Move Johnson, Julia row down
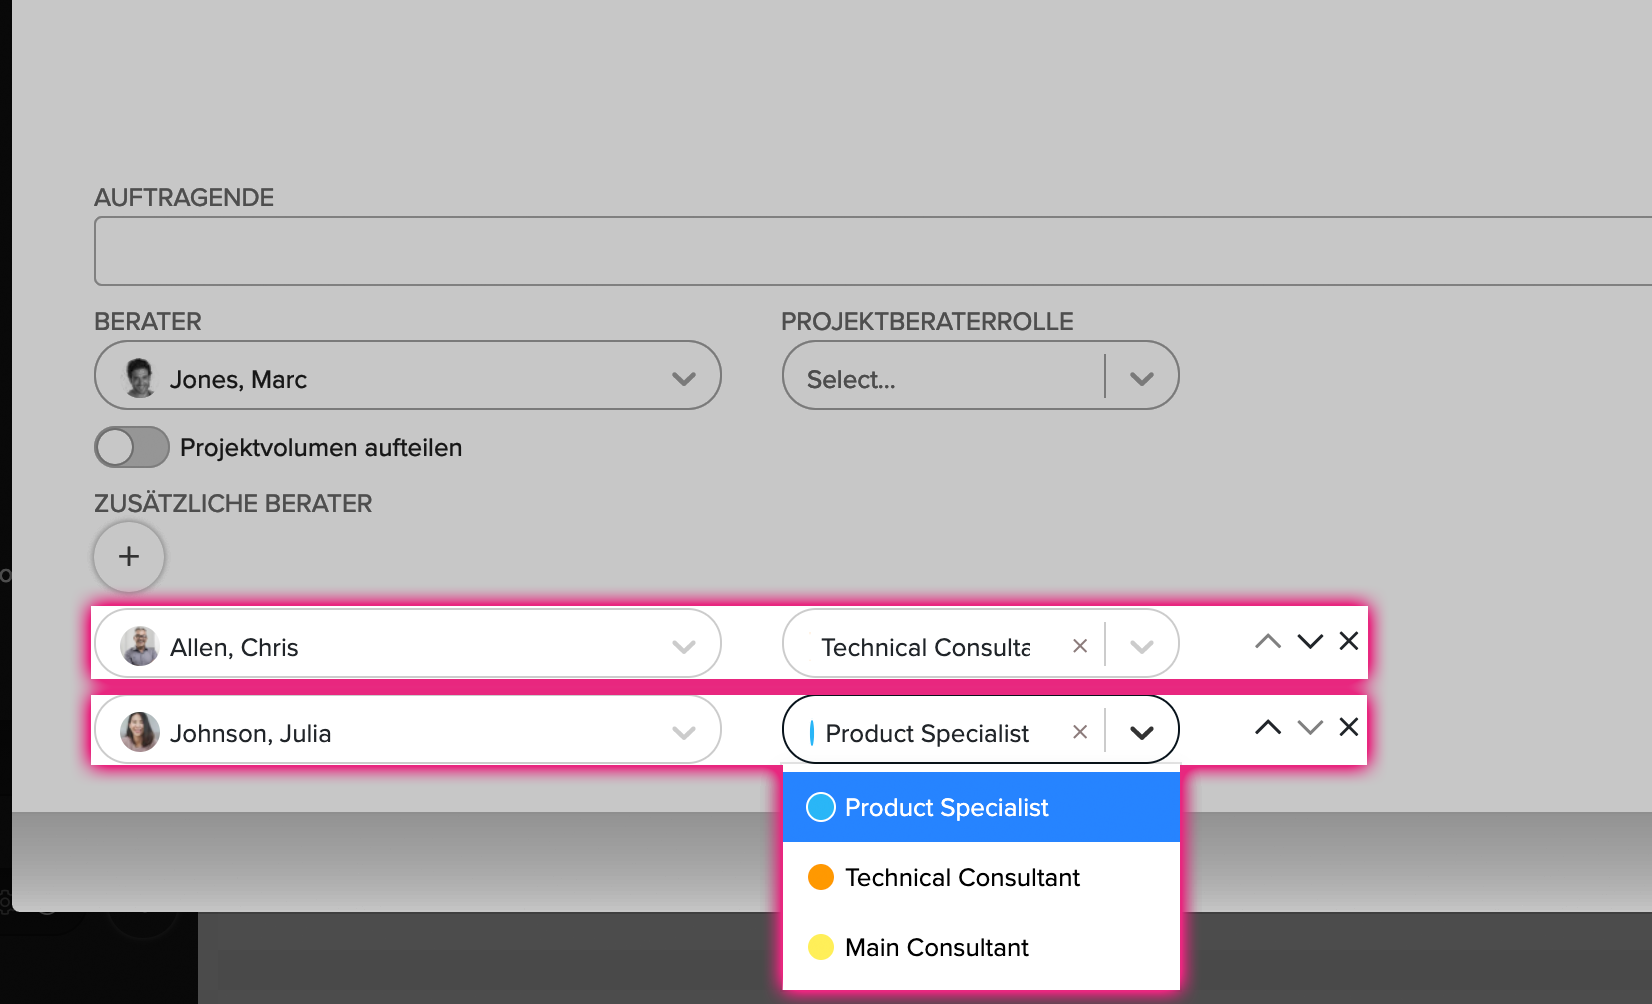The image size is (1652, 1004). click(1310, 727)
